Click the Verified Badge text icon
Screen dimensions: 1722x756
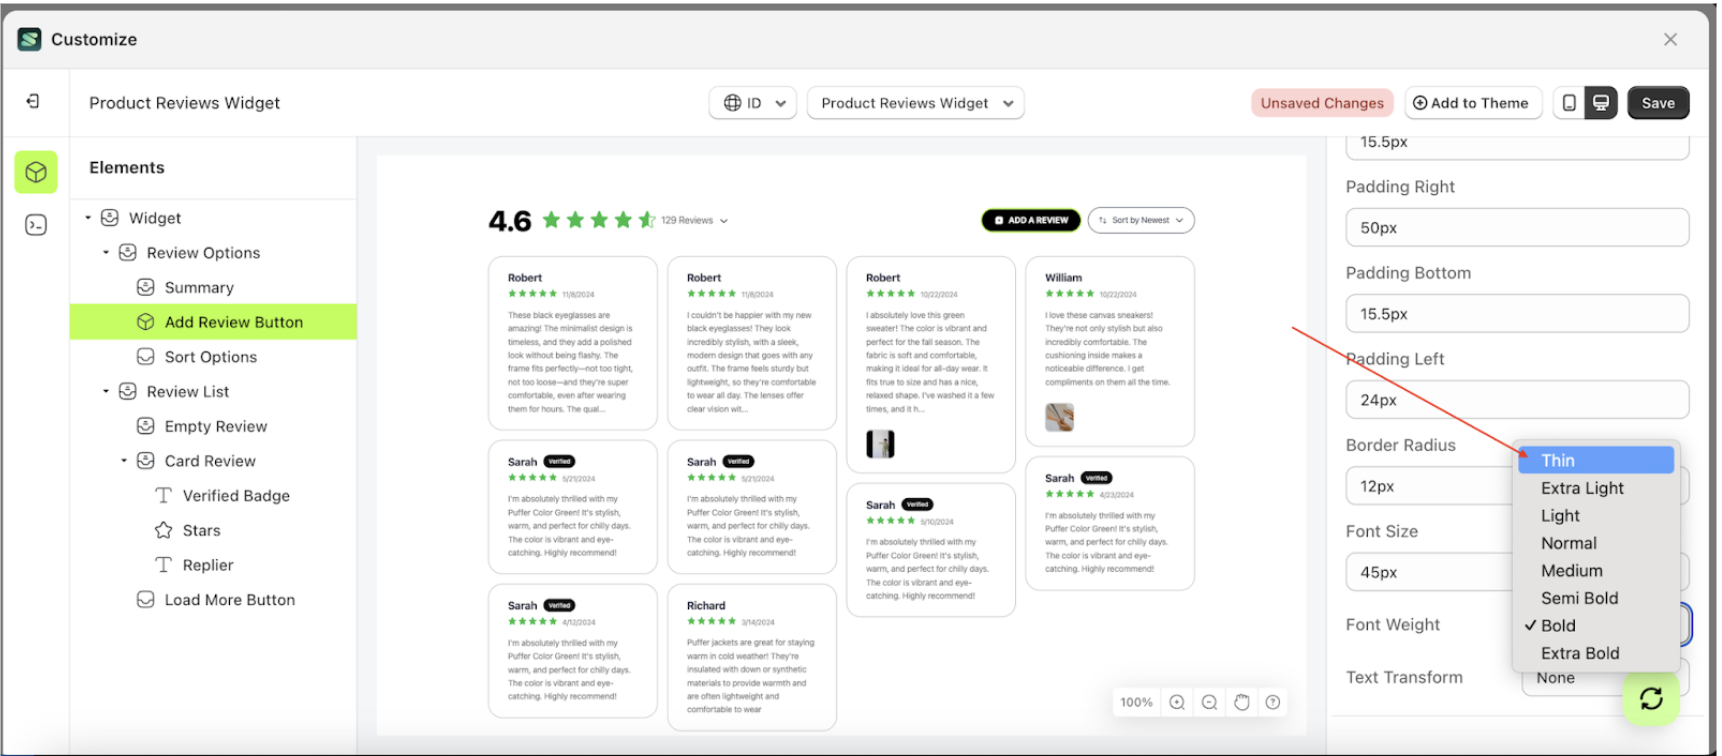[163, 495]
